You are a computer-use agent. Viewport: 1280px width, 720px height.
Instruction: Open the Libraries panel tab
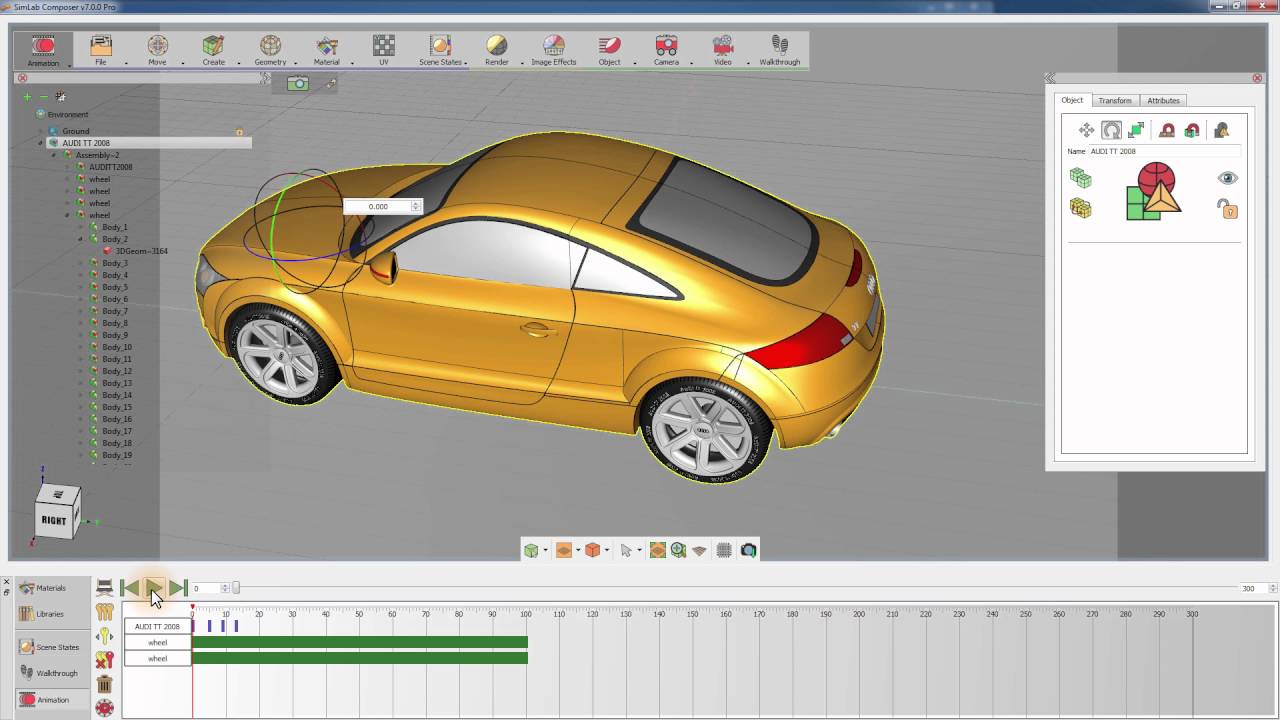coord(43,614)
